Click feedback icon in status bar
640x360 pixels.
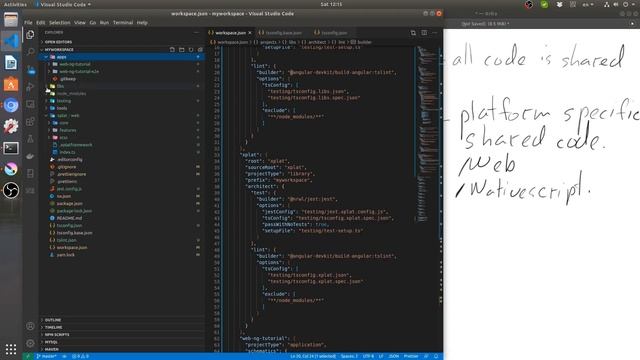point(426,356)
